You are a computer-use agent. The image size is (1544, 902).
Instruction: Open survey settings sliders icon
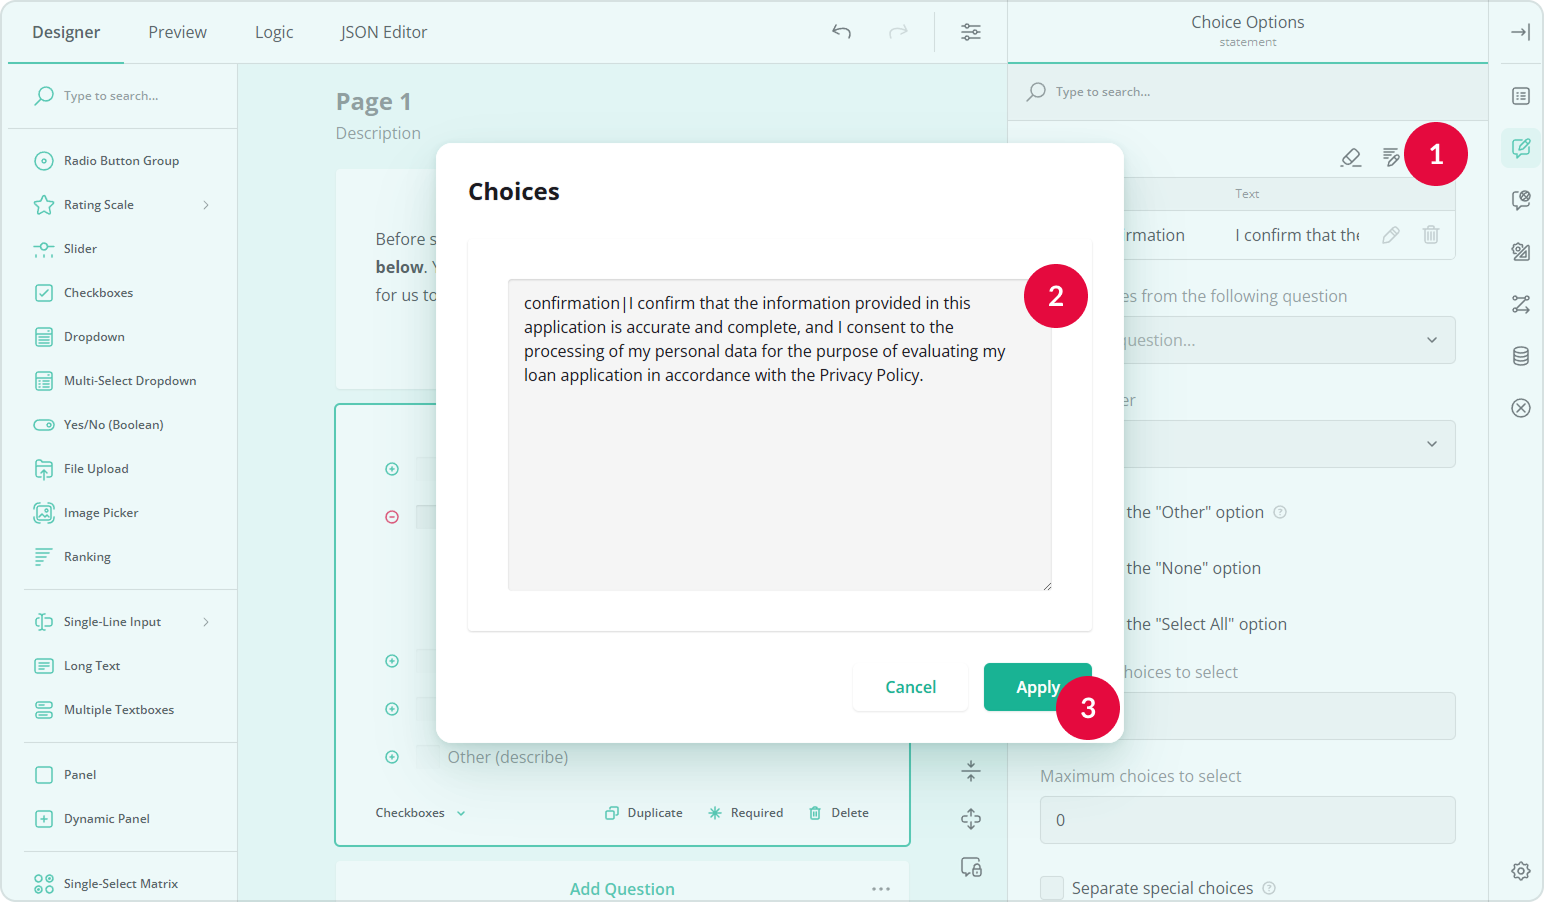click(x=970, y=32)
